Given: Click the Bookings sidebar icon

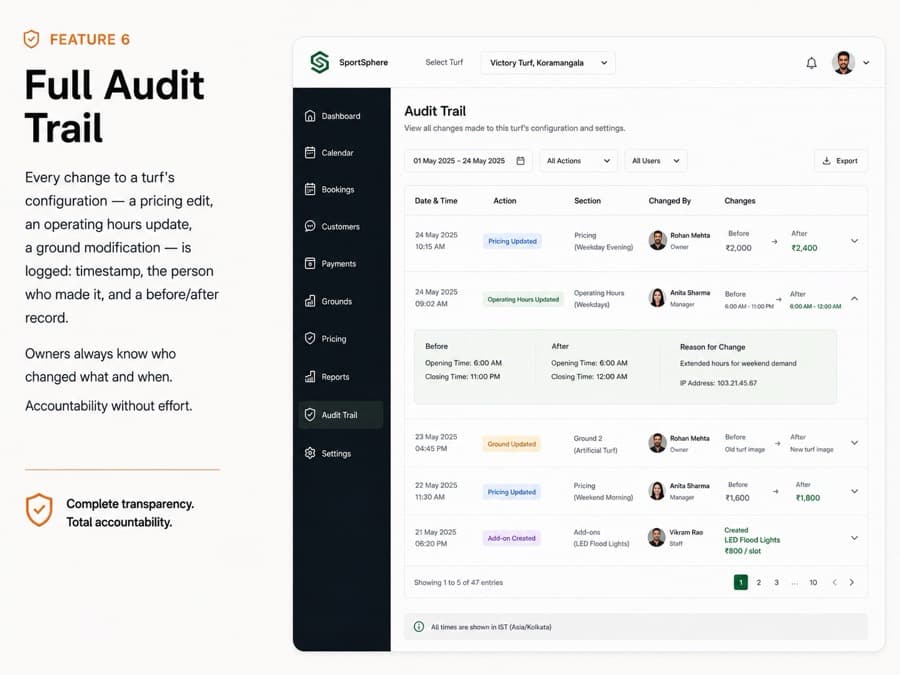Looking at the screenshot, I should click(x=310, y=189).
